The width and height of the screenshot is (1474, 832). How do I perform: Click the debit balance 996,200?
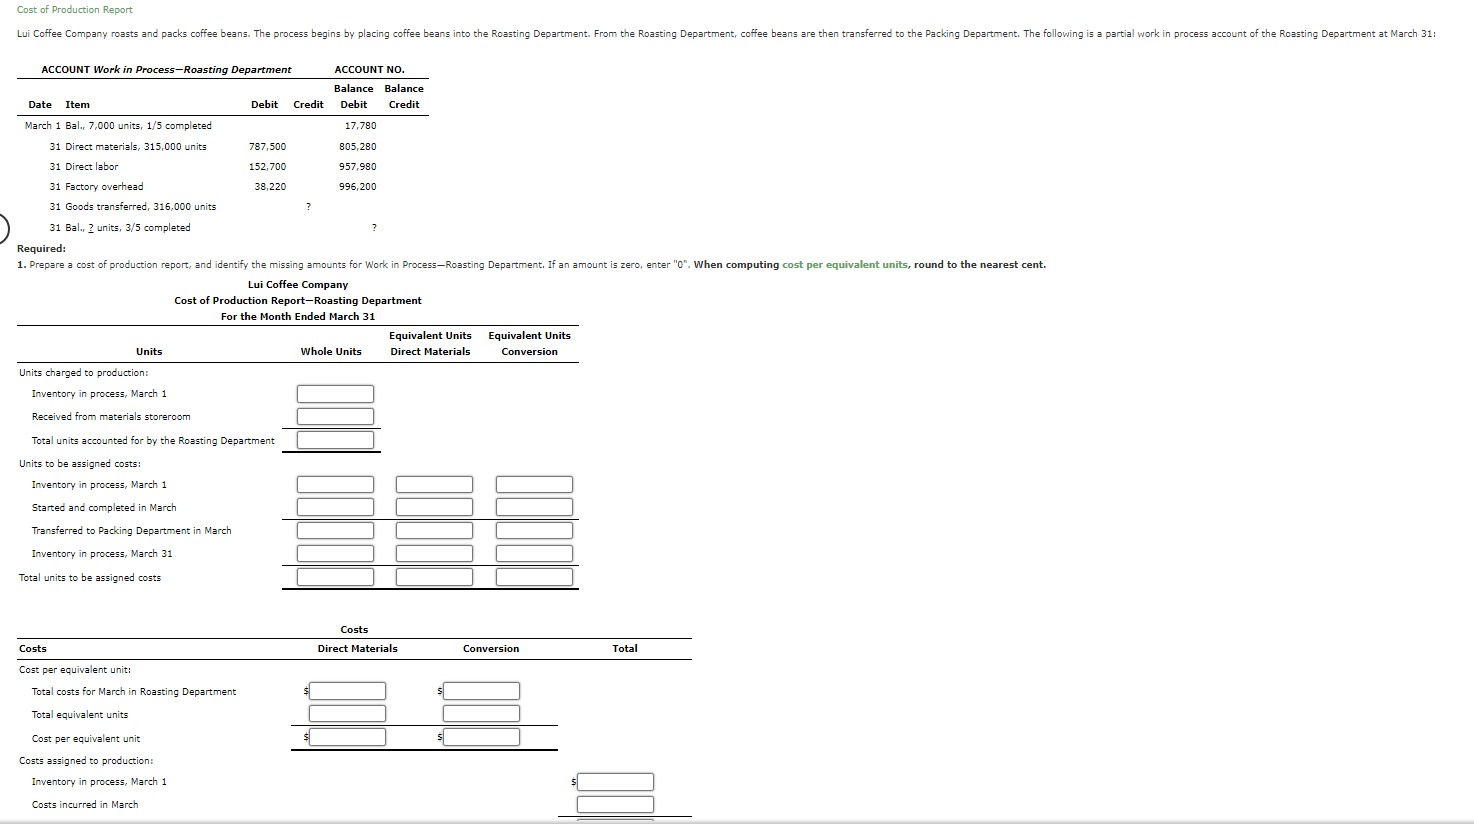coord(358,187)
